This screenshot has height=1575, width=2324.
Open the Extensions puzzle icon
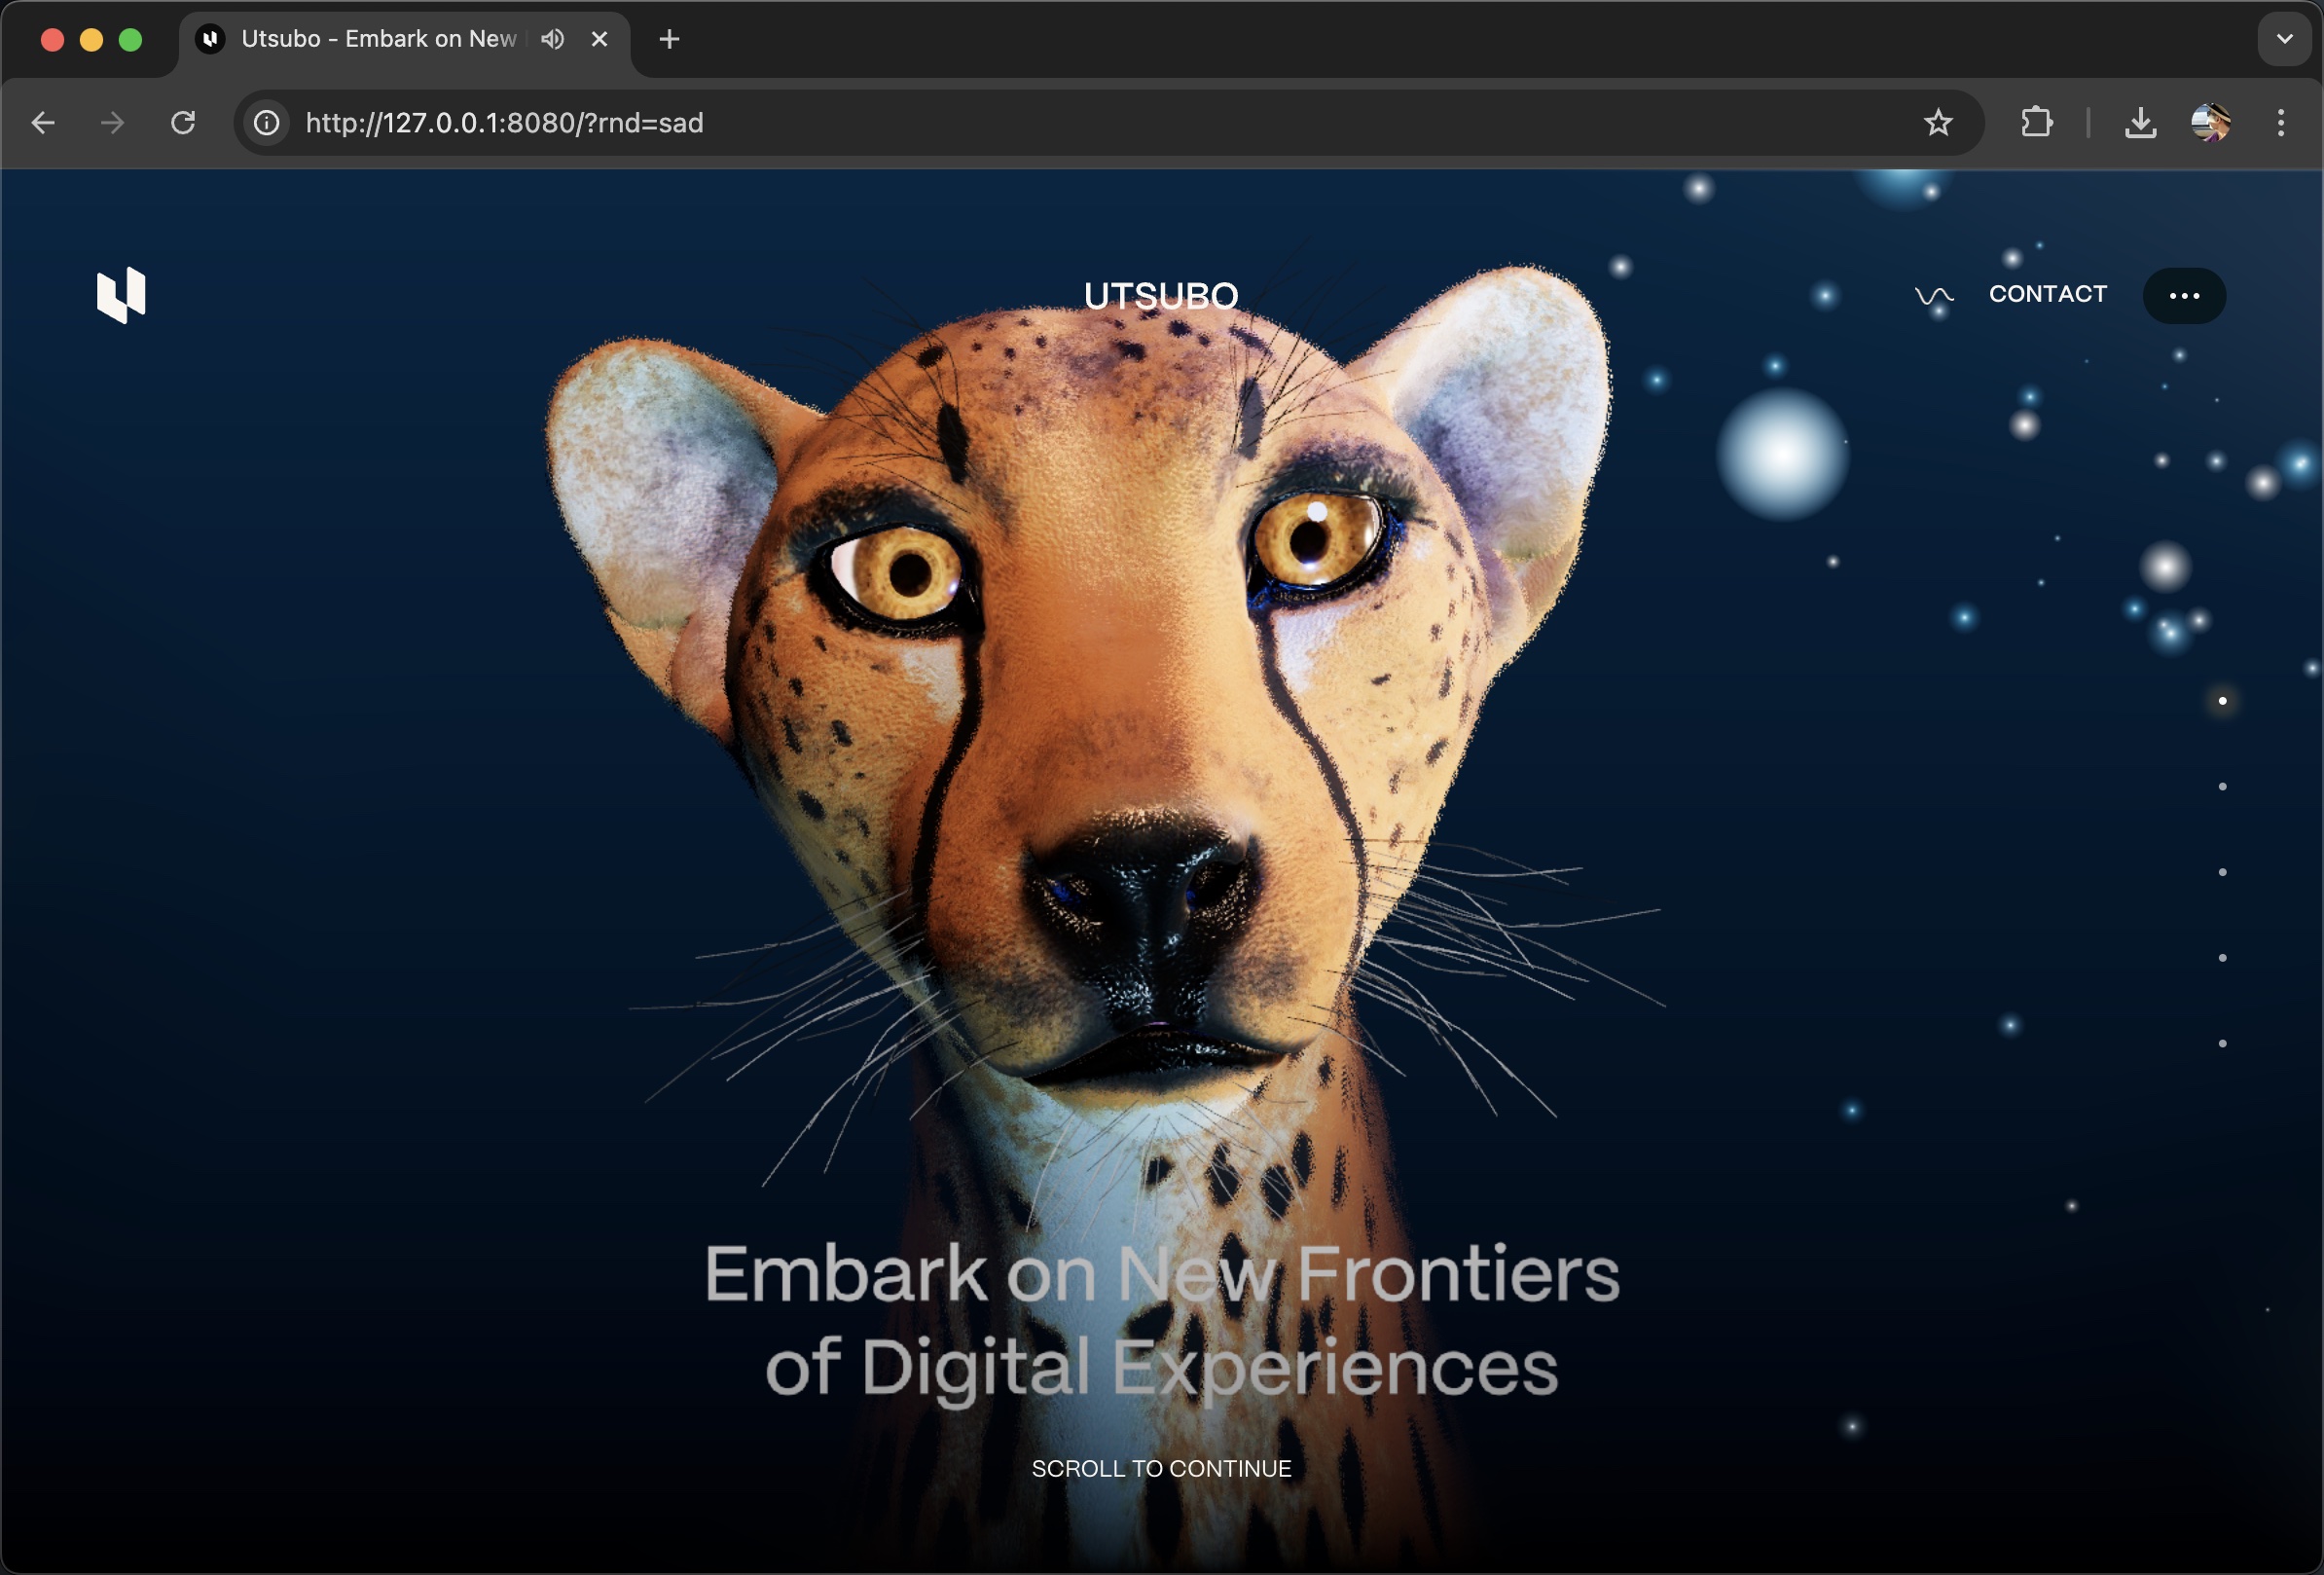[x=2036, y=123]
